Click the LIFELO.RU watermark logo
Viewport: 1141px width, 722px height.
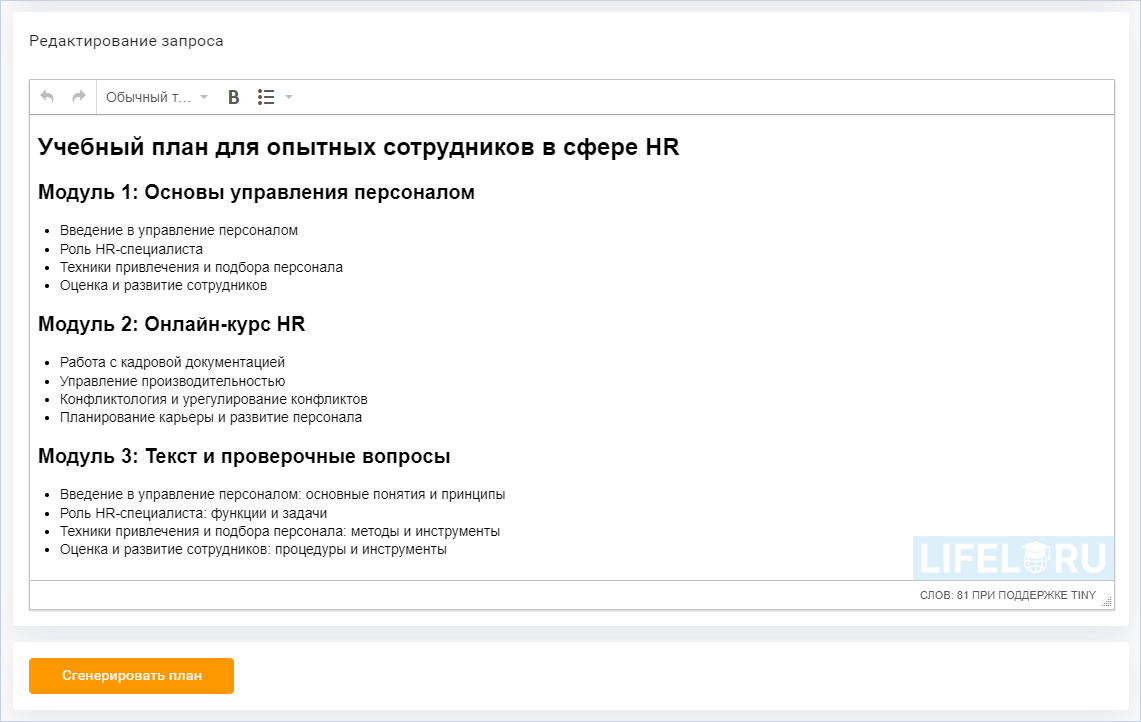(1013, 557)
